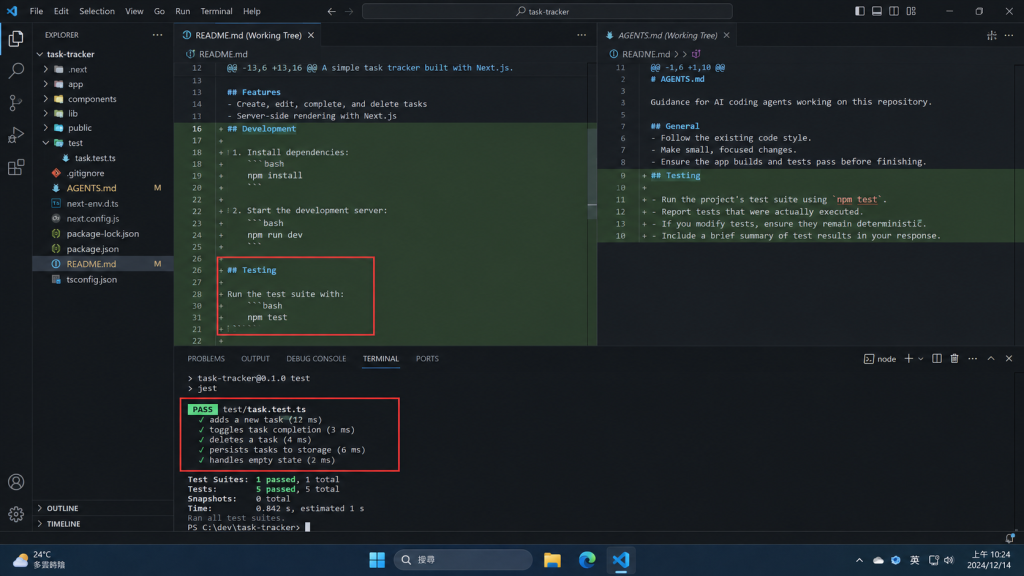Collapse the test folder
The image size is (1024, 576).
pyautogui.click(x=46, y=143)
